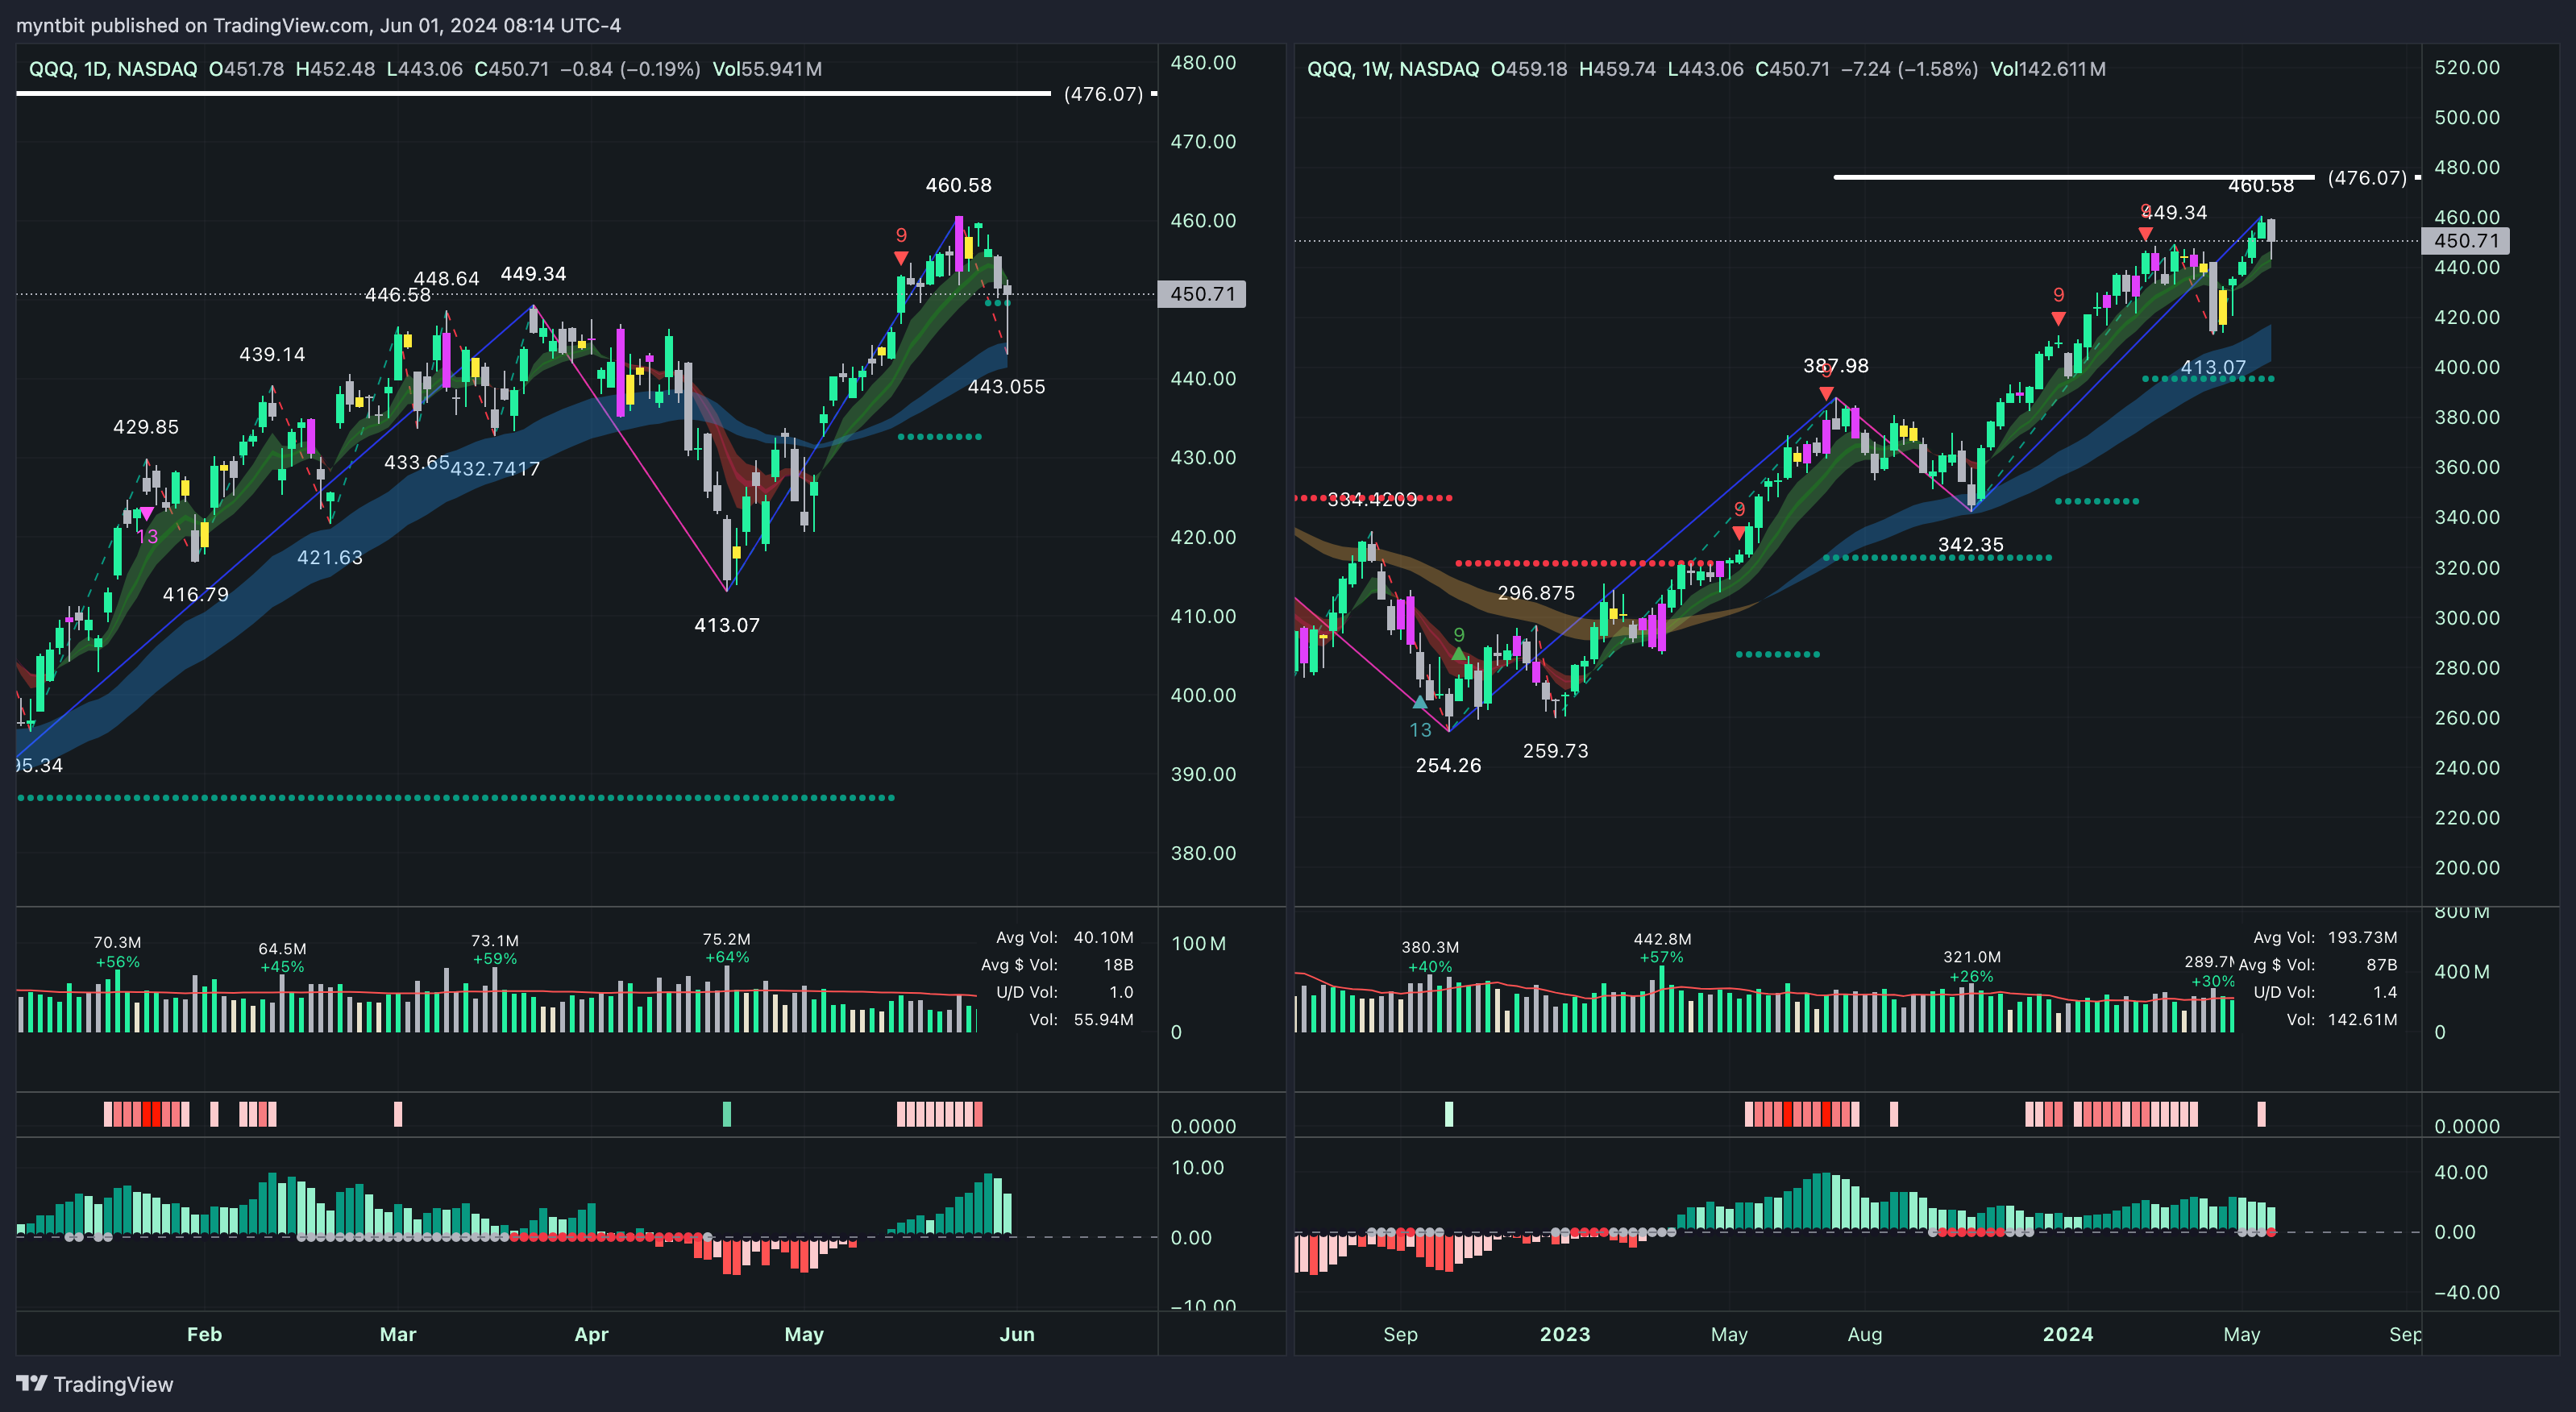Click weekly chart's 450.71 current price tag
Image resolution: width=2576 pixels, height=1412 pixels.
[x=2466, y=241]
